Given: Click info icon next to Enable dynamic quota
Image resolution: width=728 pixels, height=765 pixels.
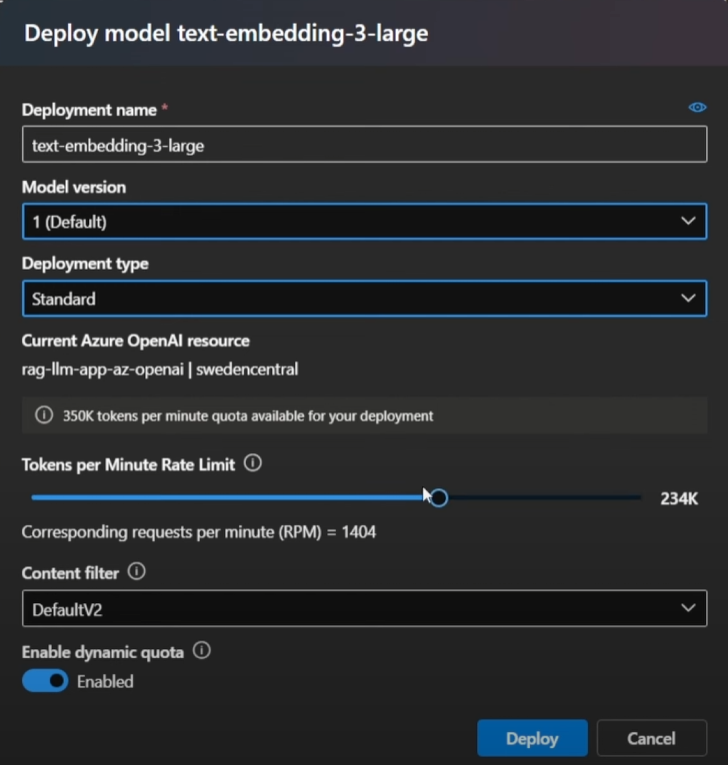Looking at the screenshot, I should 202,650.
